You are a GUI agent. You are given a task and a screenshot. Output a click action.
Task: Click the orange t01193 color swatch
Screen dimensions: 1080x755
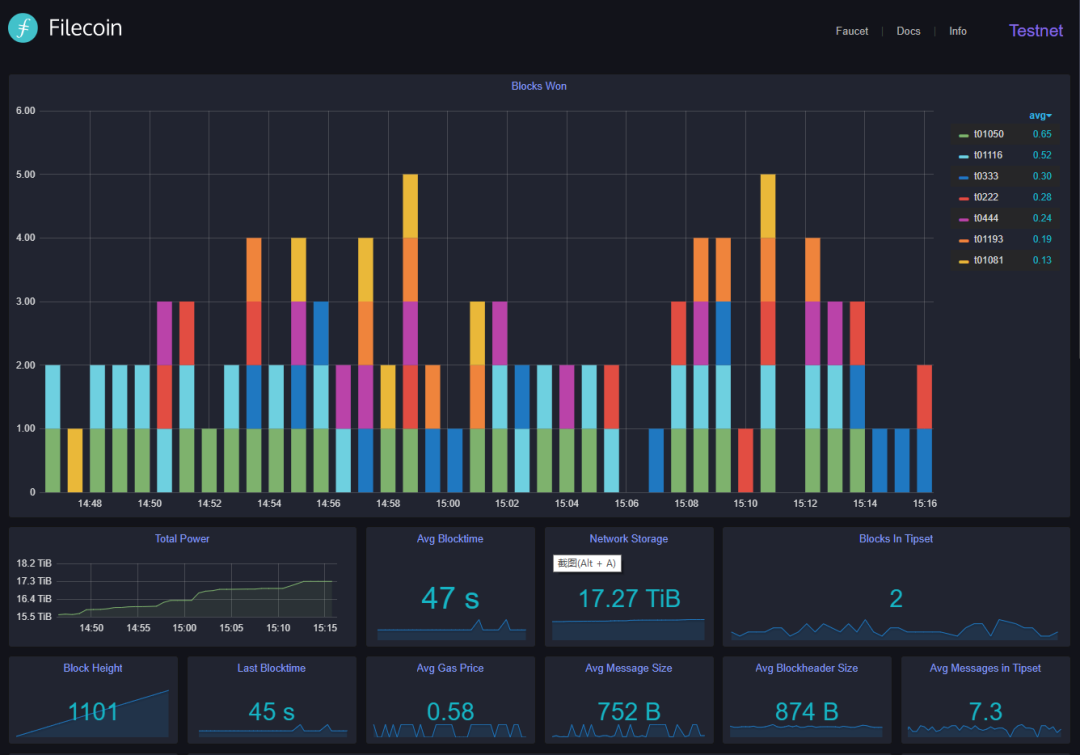(964, 240)
